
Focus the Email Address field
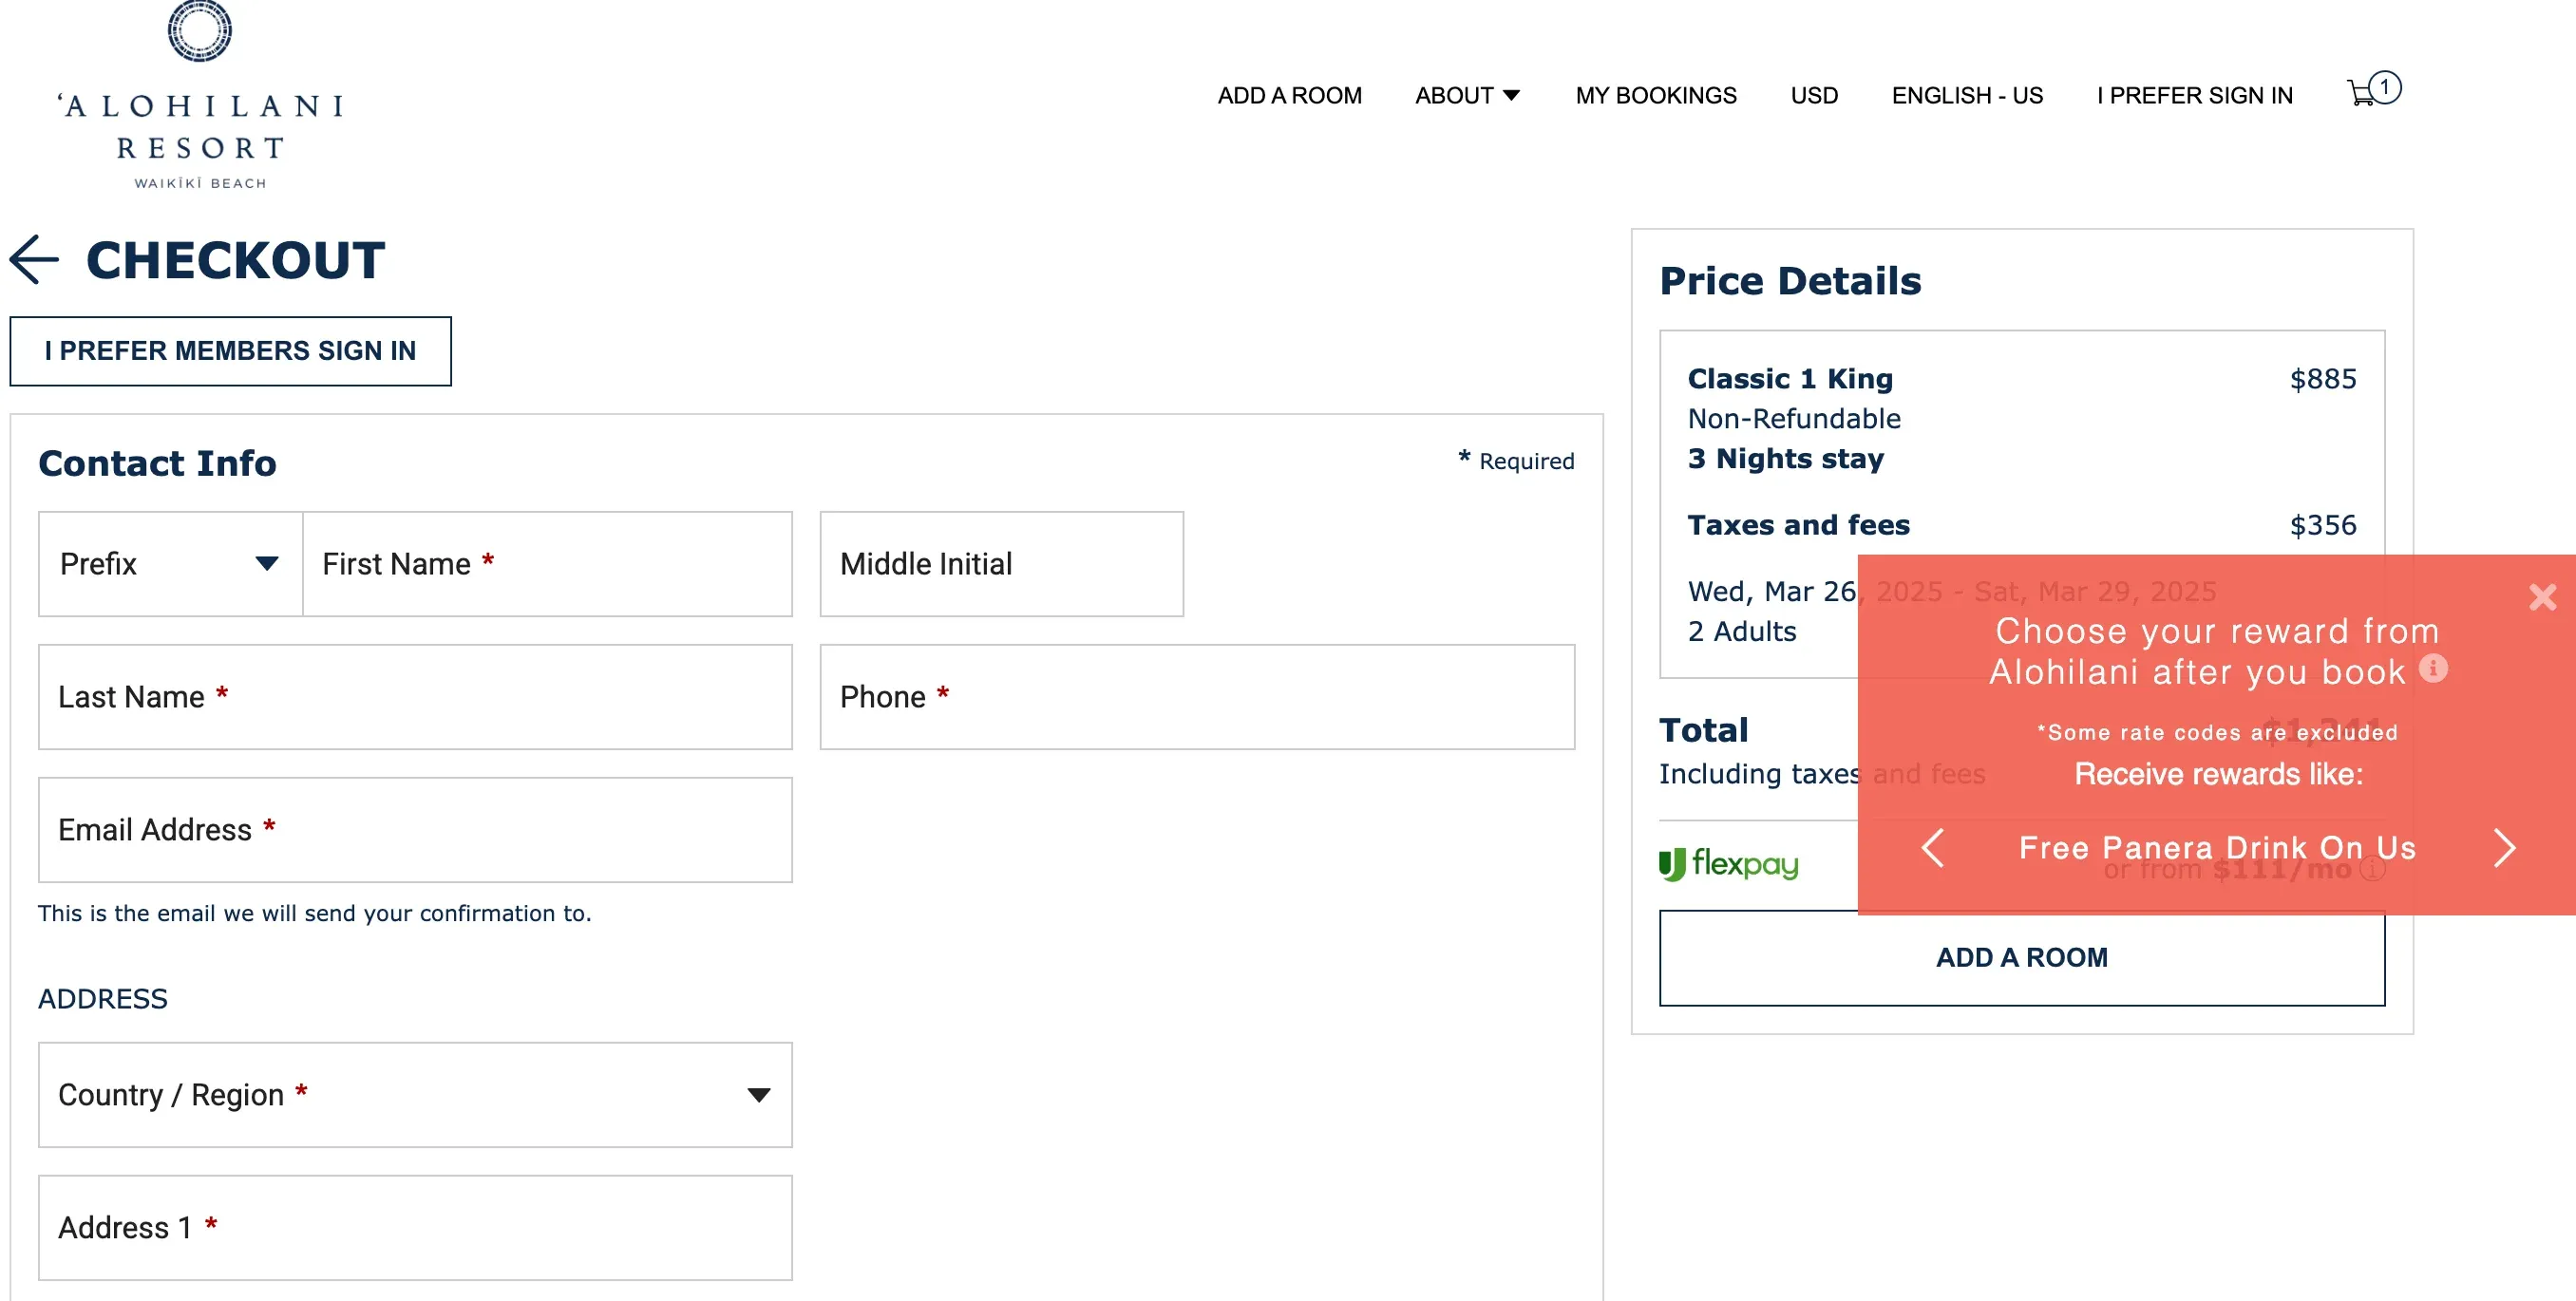pos(415,830)
